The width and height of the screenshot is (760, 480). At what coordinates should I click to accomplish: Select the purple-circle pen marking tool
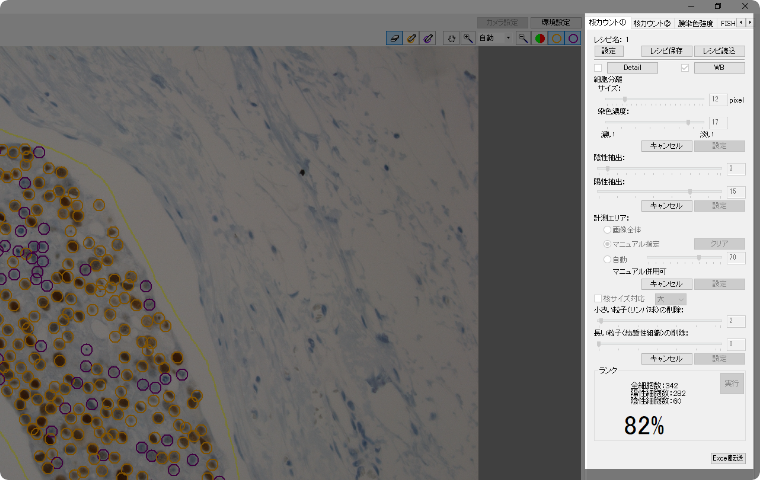point(428,38)
